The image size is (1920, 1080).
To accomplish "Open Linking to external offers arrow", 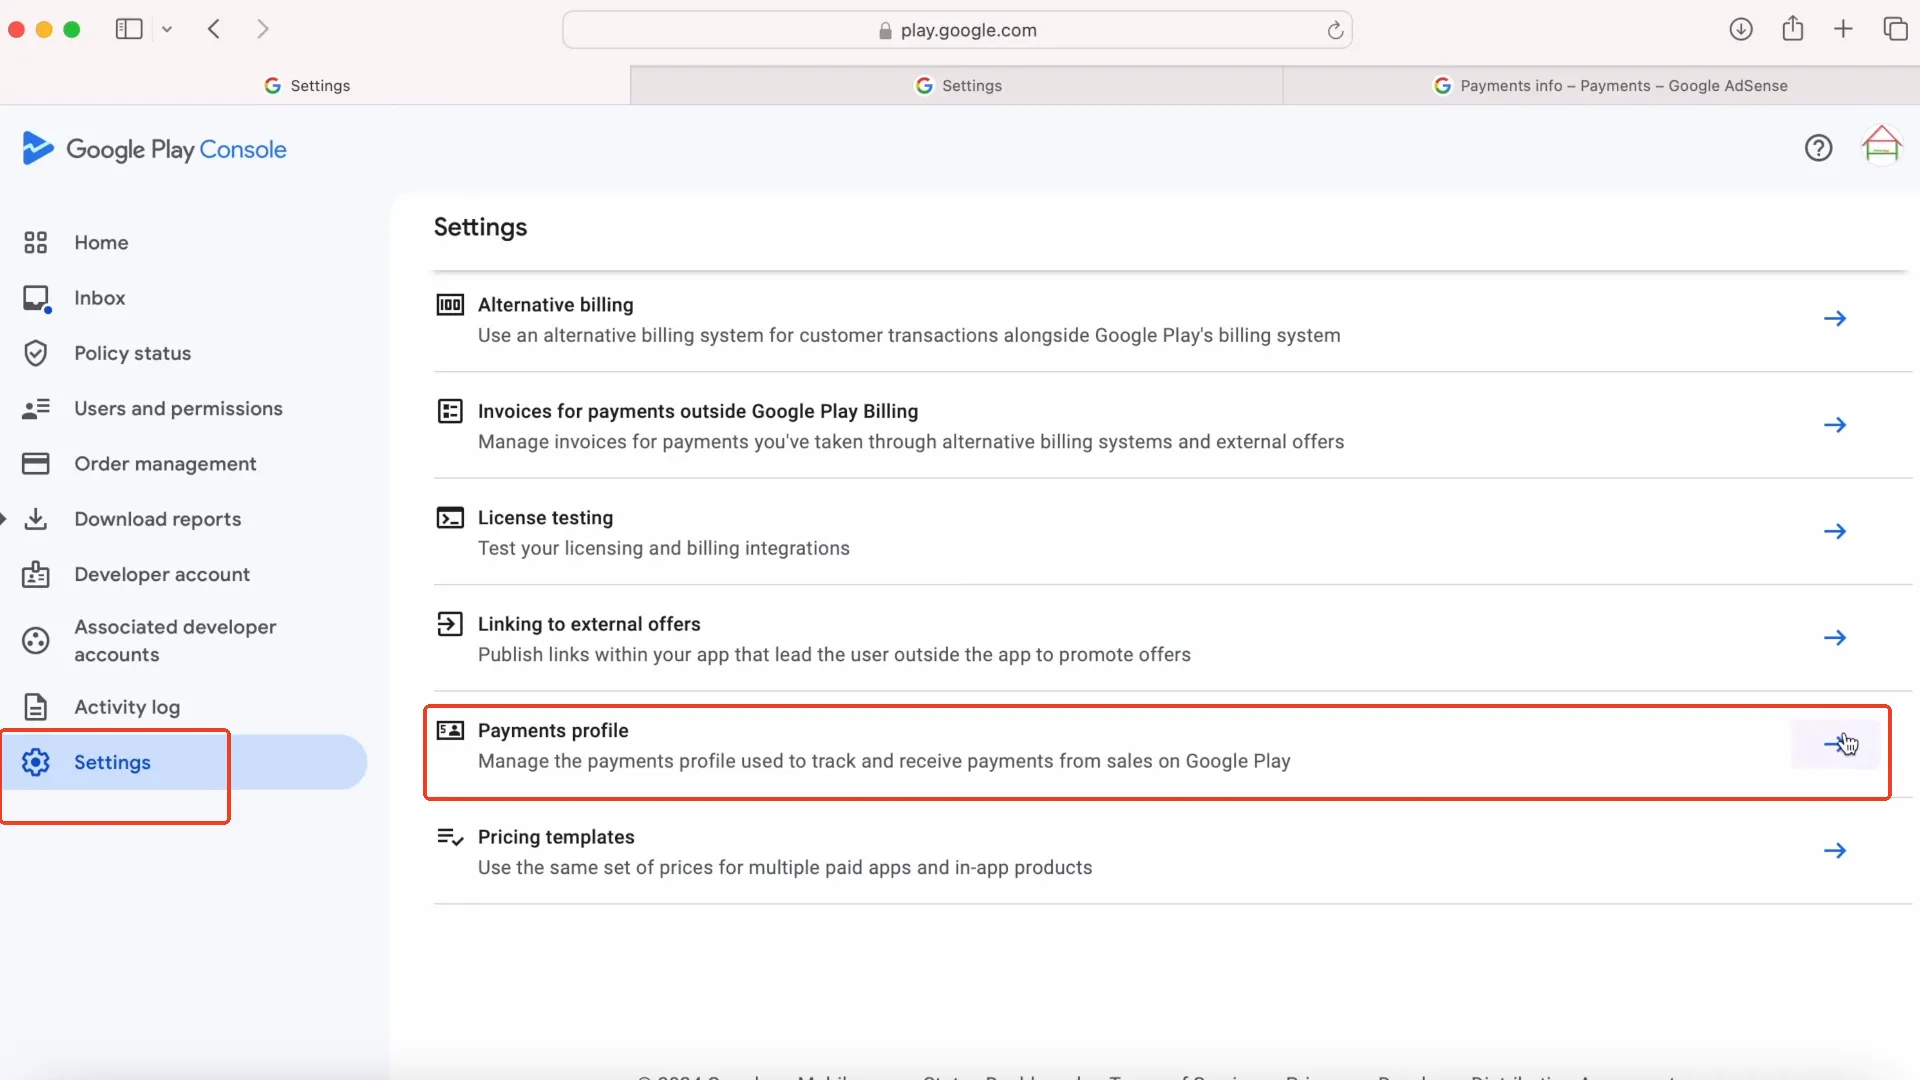I will click(x=1835, y=638).
